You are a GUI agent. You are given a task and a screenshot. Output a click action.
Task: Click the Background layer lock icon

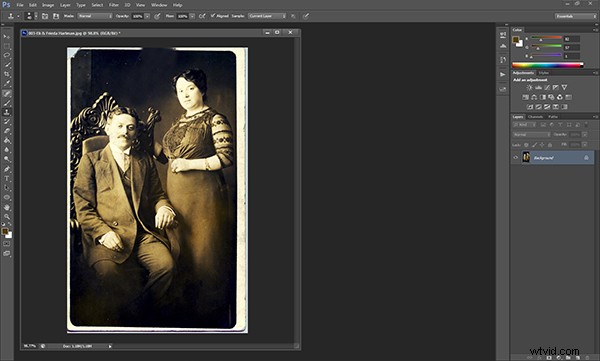pyautogui.click(x=586, y=158)
